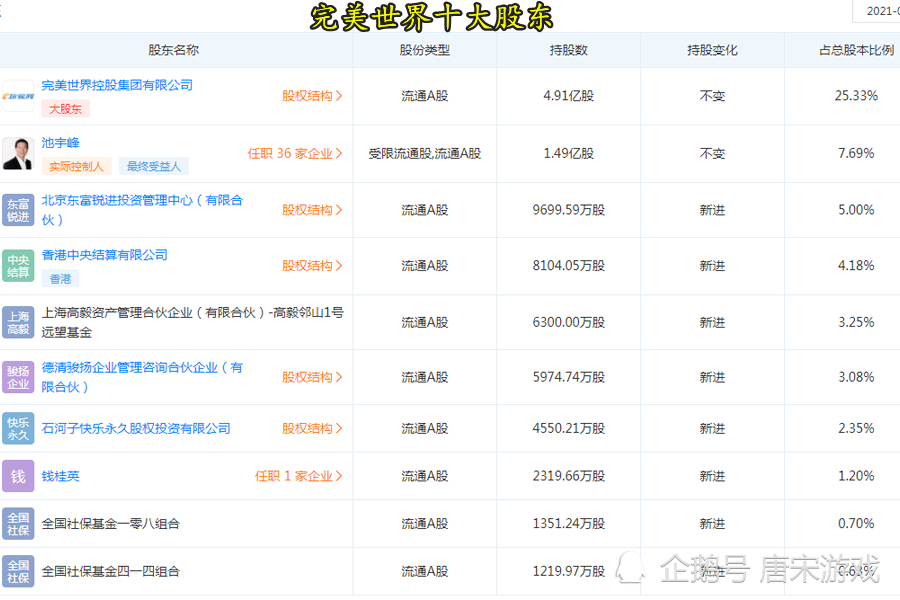This screenshot has height=600, width=900.
Task: Expand 股权结构 for 香港中央结算
Action: pos(312,266)
